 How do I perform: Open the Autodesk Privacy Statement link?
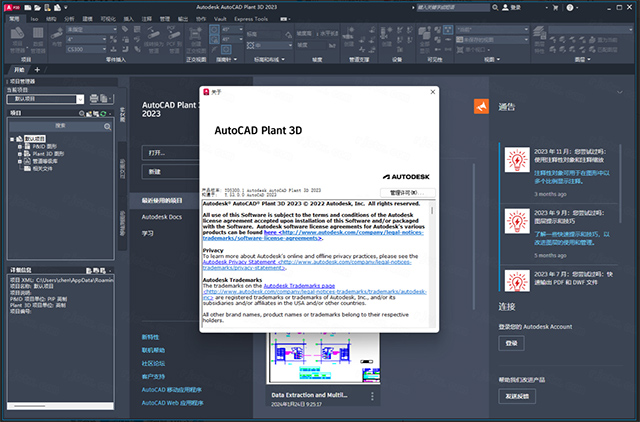[x=240, y=262]
